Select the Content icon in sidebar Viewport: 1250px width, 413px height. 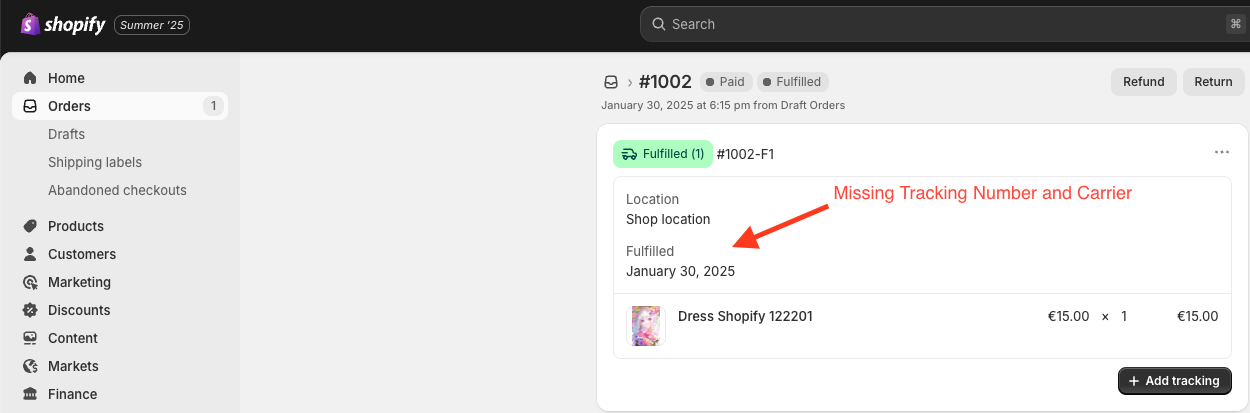click(30, 338)
